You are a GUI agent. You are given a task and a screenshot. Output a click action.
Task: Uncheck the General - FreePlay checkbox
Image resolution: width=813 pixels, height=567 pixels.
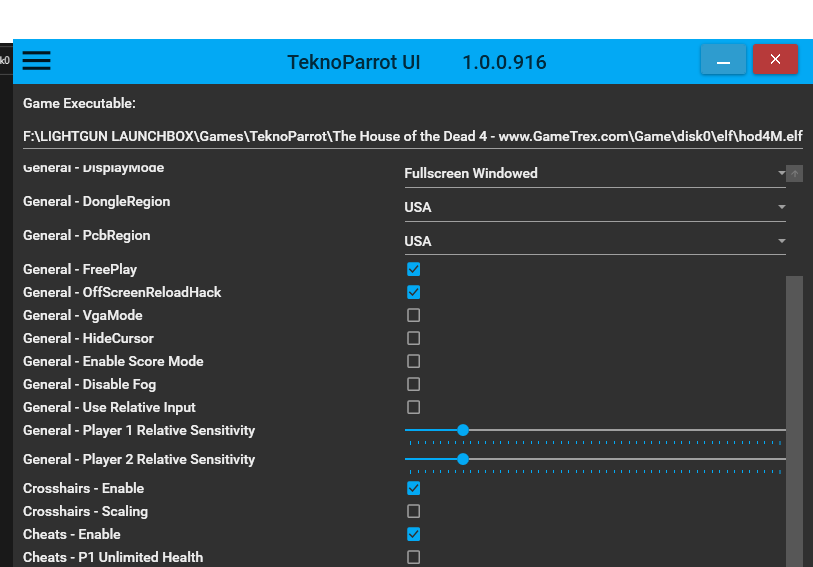click(414, 270)
